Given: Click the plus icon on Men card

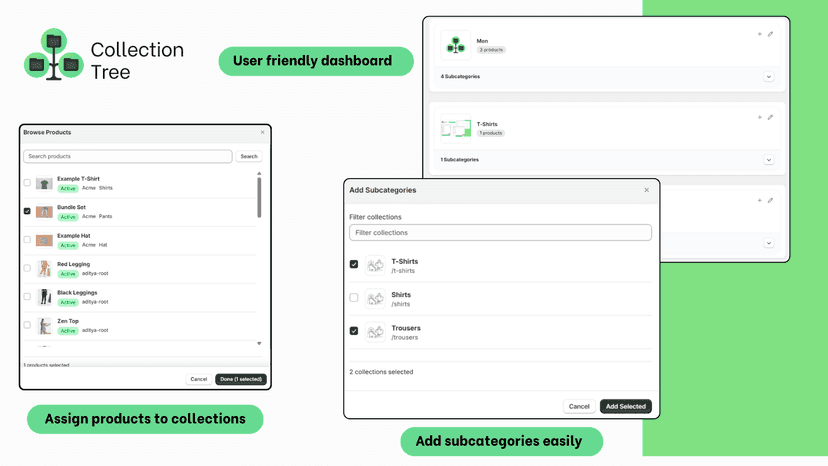Looking at the screenshot, I should tap(759, 34).
